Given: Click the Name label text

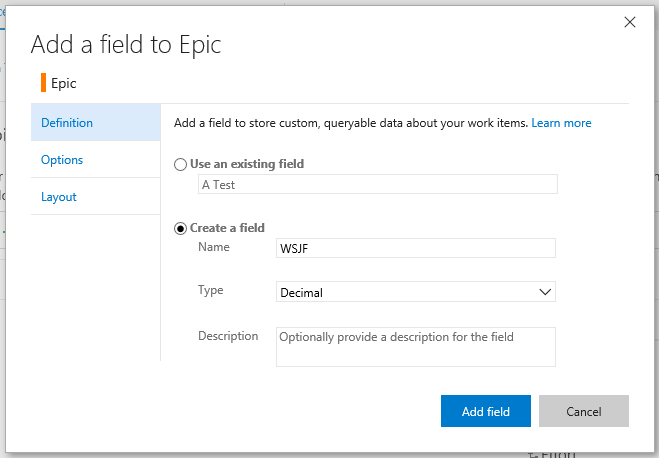Looking at the screenshot, I should pyautogui.click(x=214, y=247).
